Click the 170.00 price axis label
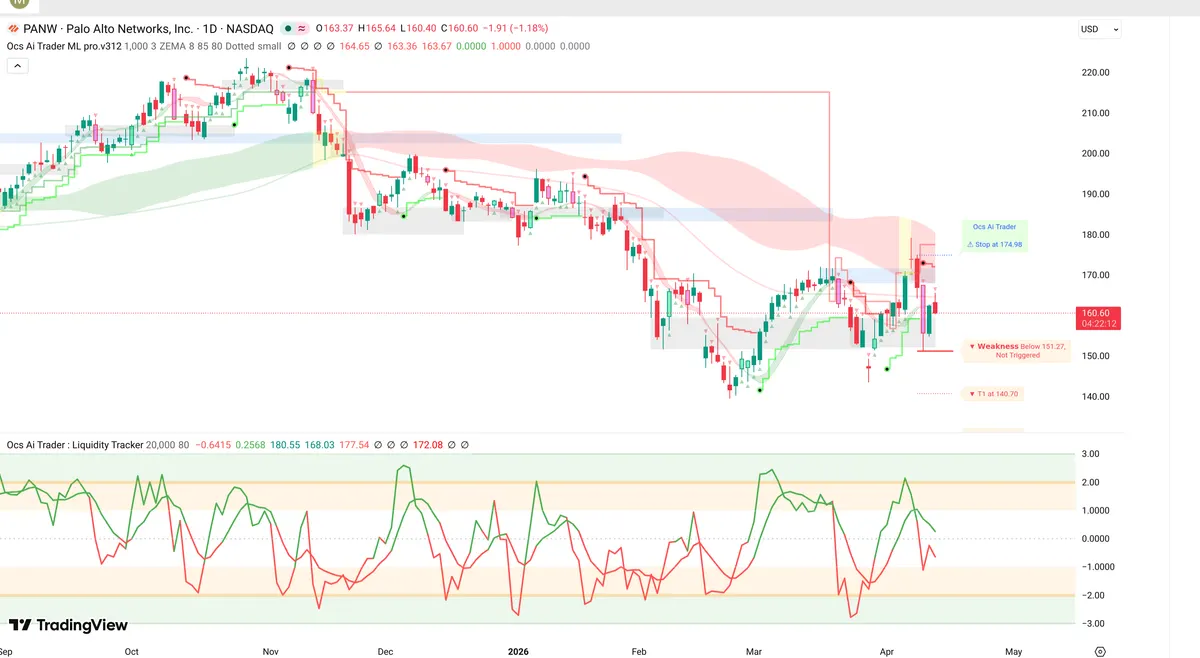This screenshot has height=658, width=1200. (x=1096, y=275)
